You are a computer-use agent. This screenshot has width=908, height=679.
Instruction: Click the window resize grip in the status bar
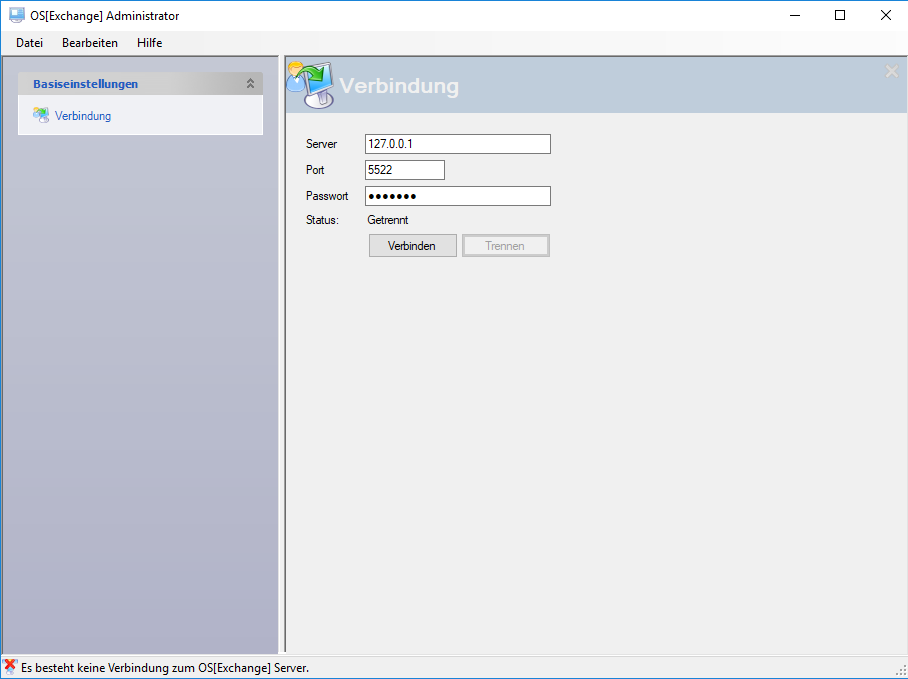tap(901, 670)
